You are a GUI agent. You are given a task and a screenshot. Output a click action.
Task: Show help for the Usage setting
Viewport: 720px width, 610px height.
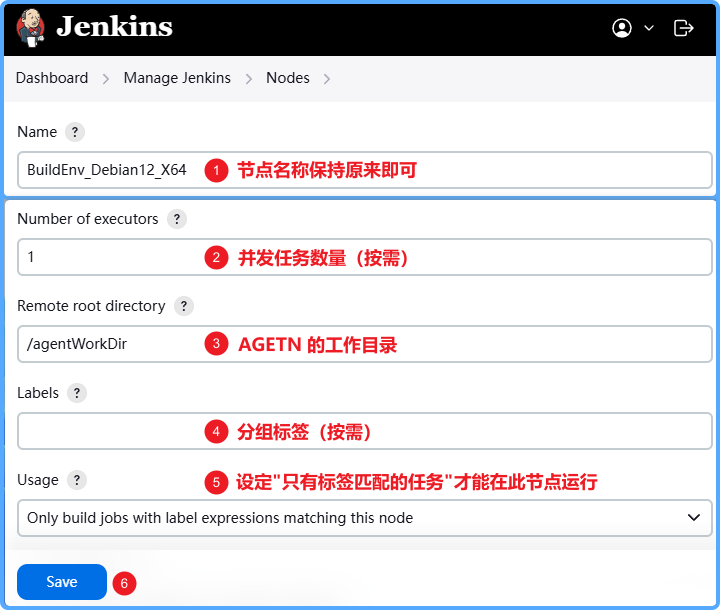pyautogui.click(x=77, y=480)
